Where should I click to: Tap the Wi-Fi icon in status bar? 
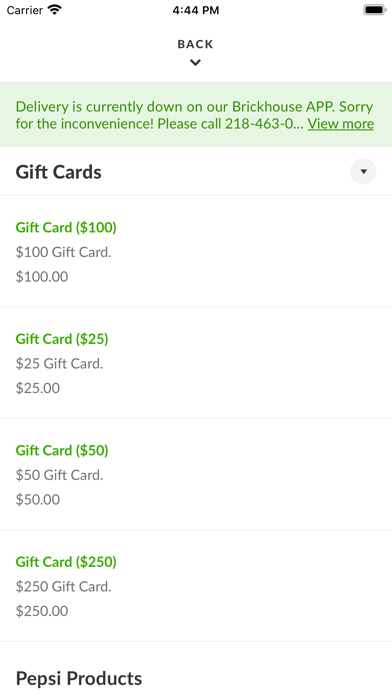point(55,10)
